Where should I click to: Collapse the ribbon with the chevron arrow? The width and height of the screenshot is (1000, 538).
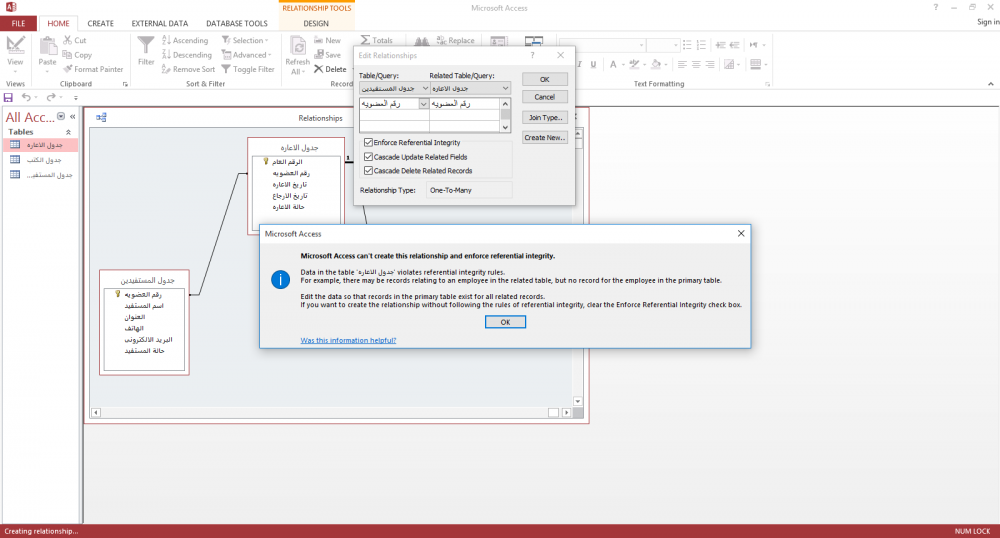tap(990, 84)
